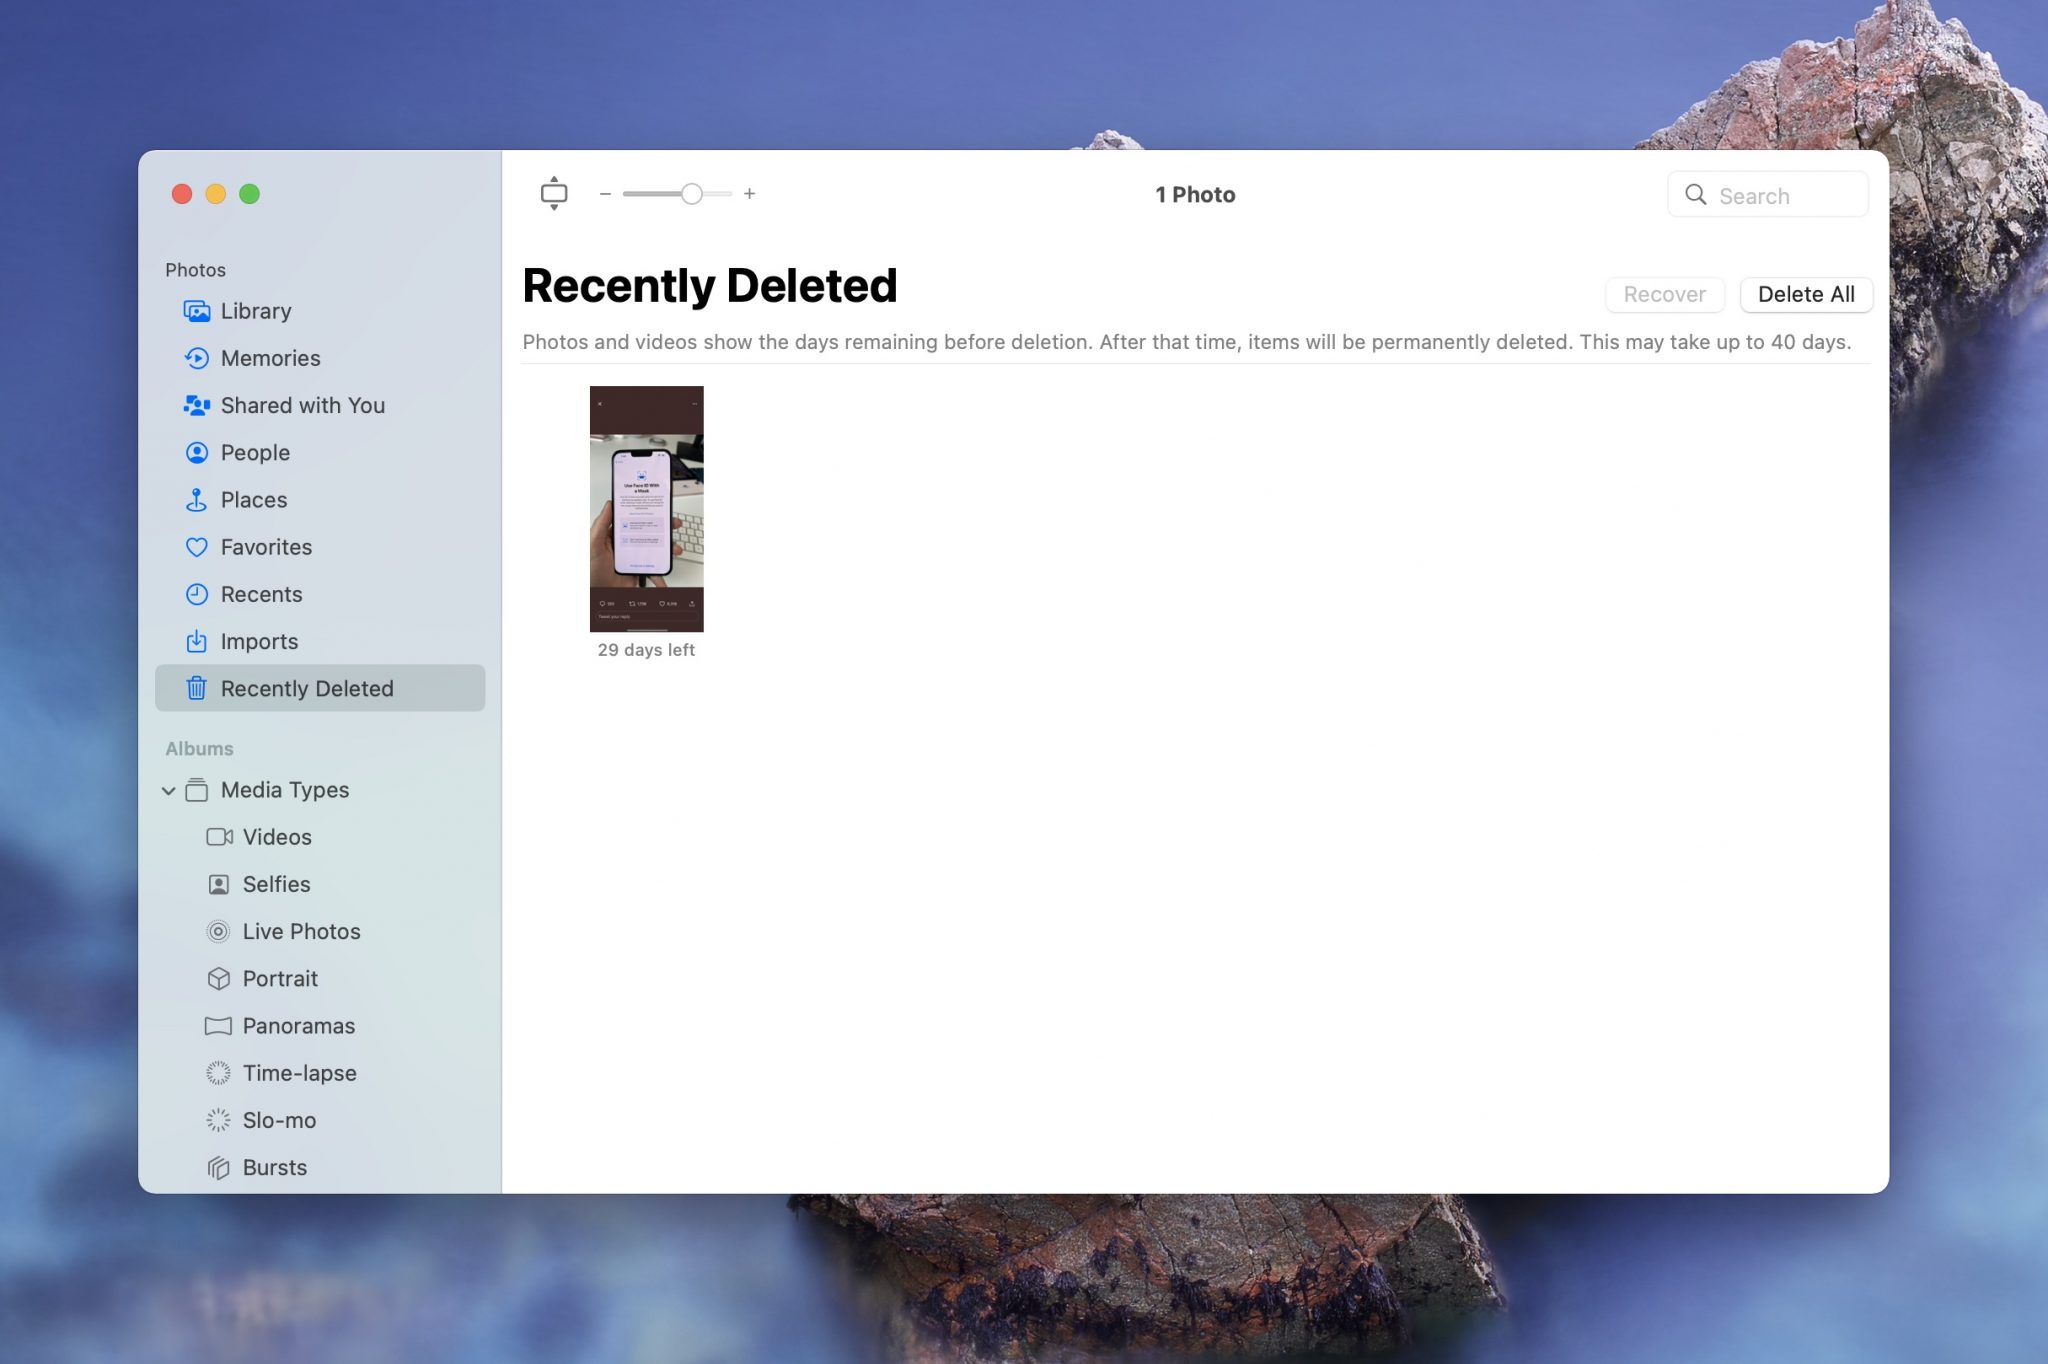Screen dimensions: 2048x1364
Task: Open the Places label
Action: 254,500
